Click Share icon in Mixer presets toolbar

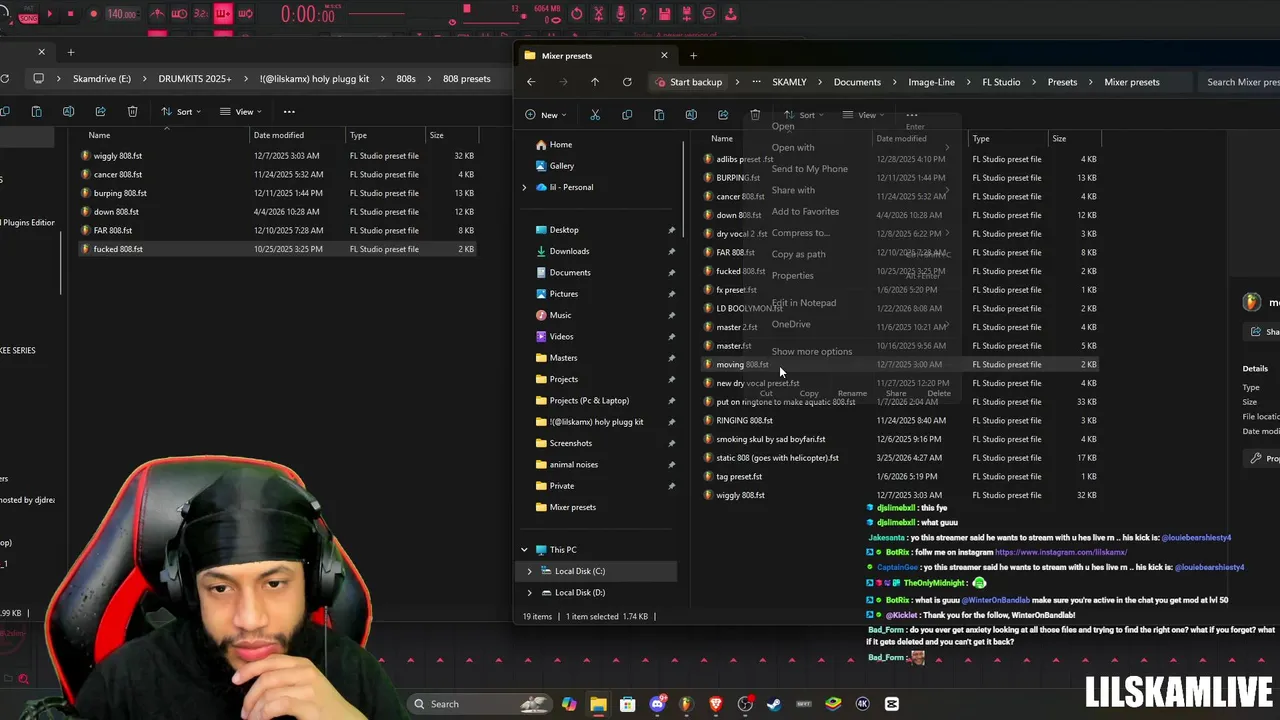coord(723,115)
